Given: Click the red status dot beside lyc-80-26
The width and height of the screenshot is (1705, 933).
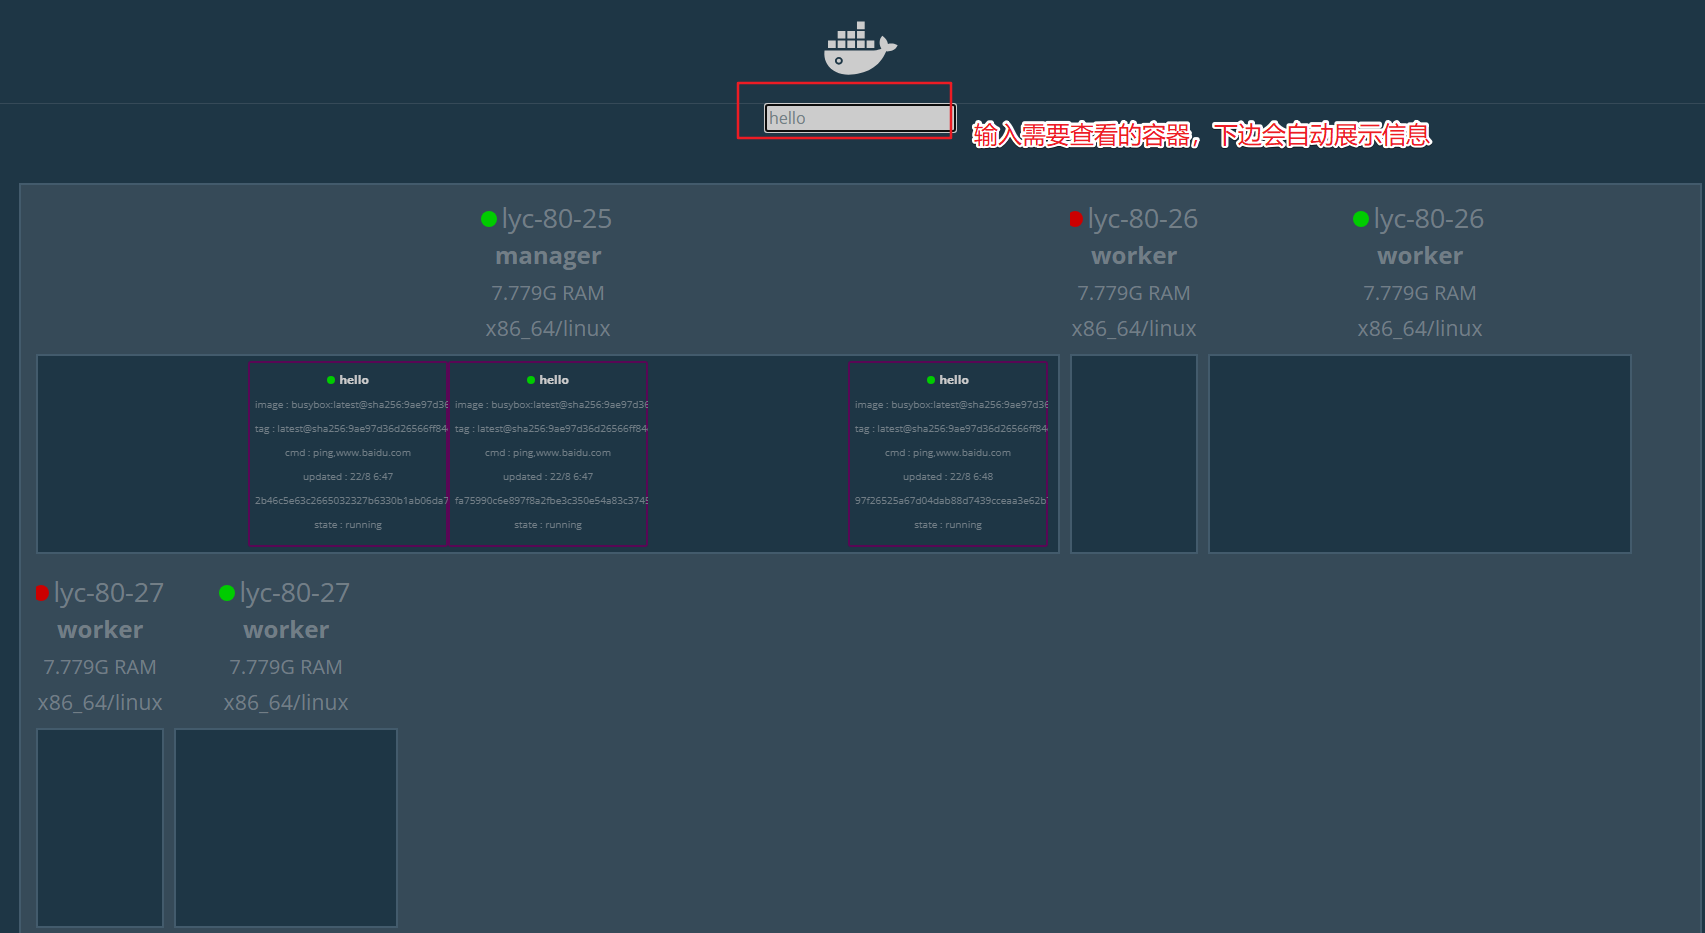Looking at the screenshot, I should pyautogui.click(x=1076, y=219).
